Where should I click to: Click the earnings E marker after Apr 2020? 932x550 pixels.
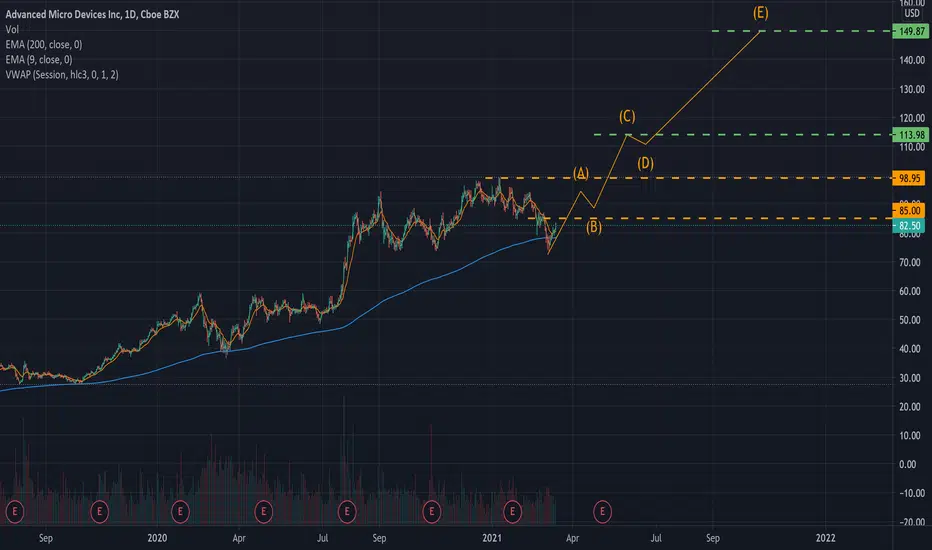tap(263, 511)
